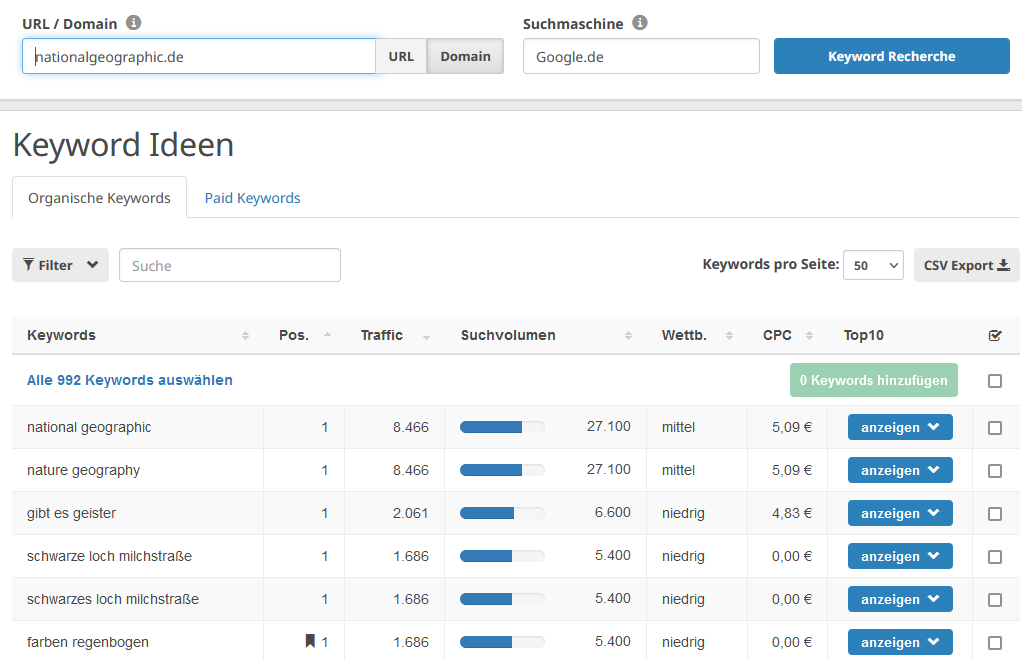Screen dimensions: 1022x660
Task: Click the Top10 column header
Action: [x=864, y=336]
